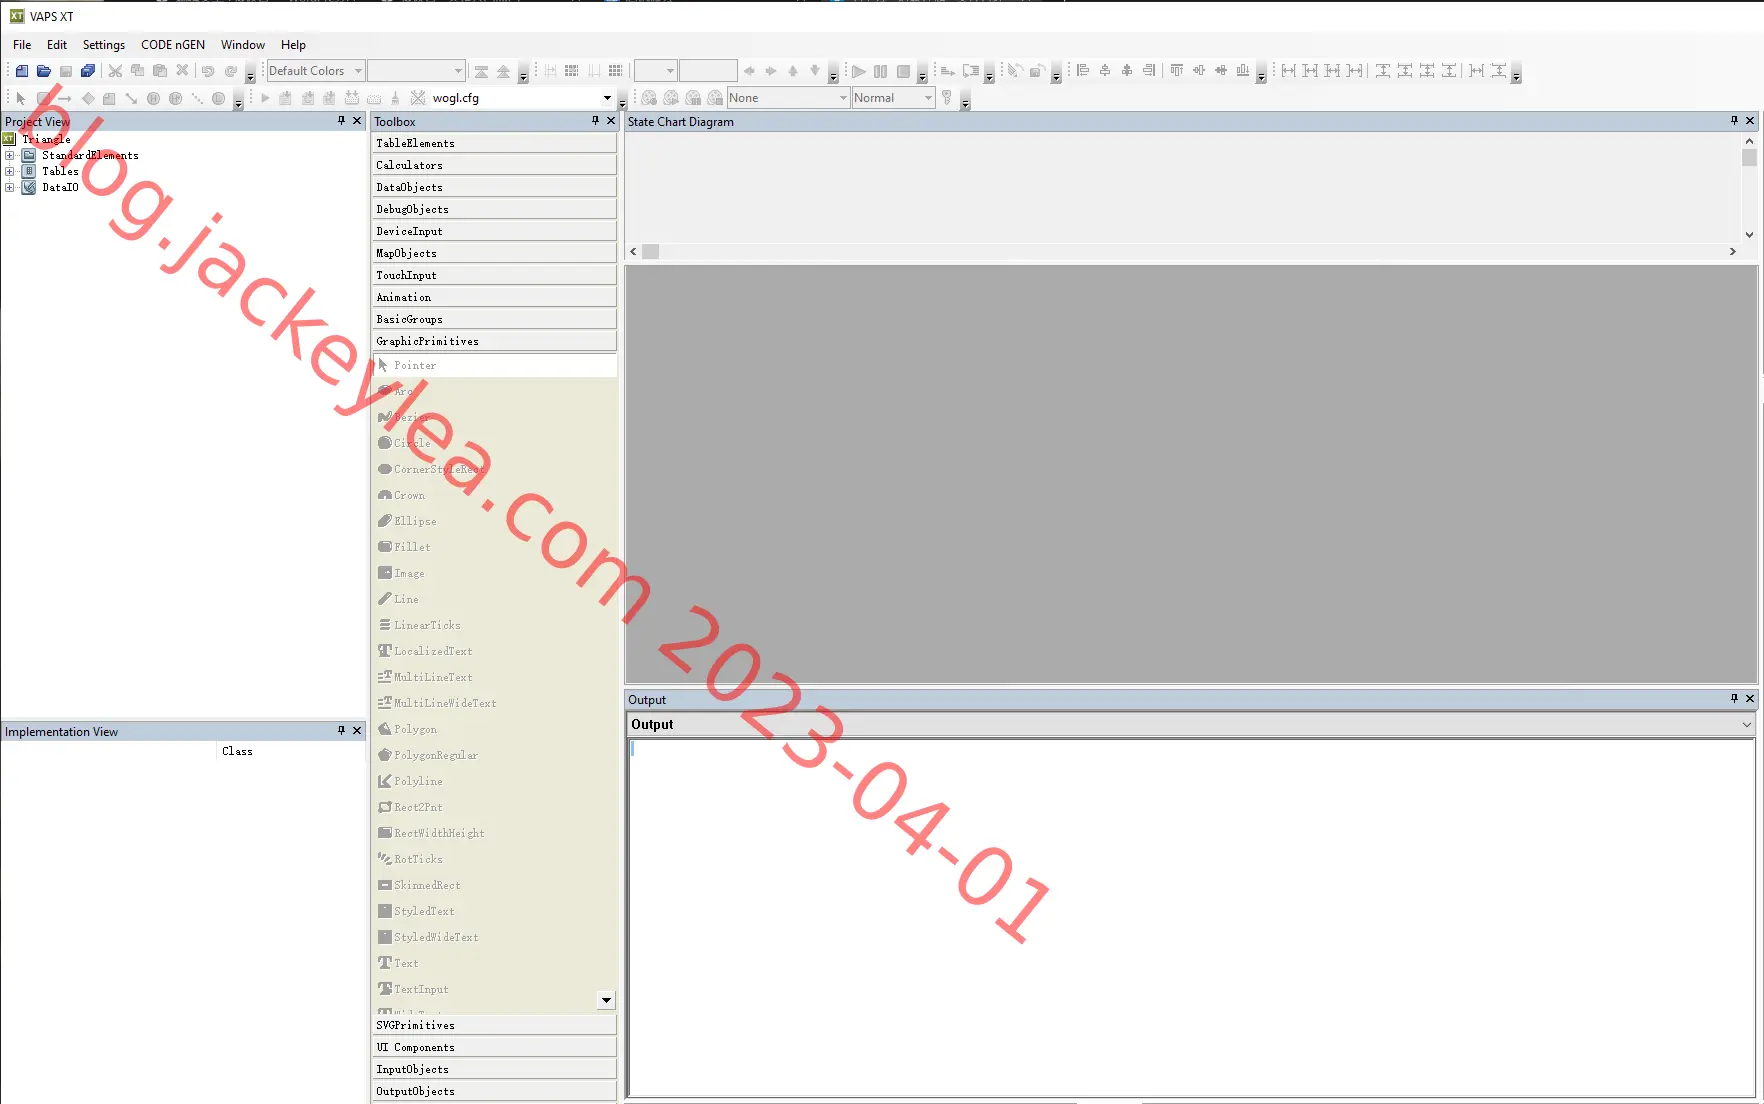Click the Toolbox scroll-down arrow button
The height and width of the screenshot is (1104, 1764).
606,1000
